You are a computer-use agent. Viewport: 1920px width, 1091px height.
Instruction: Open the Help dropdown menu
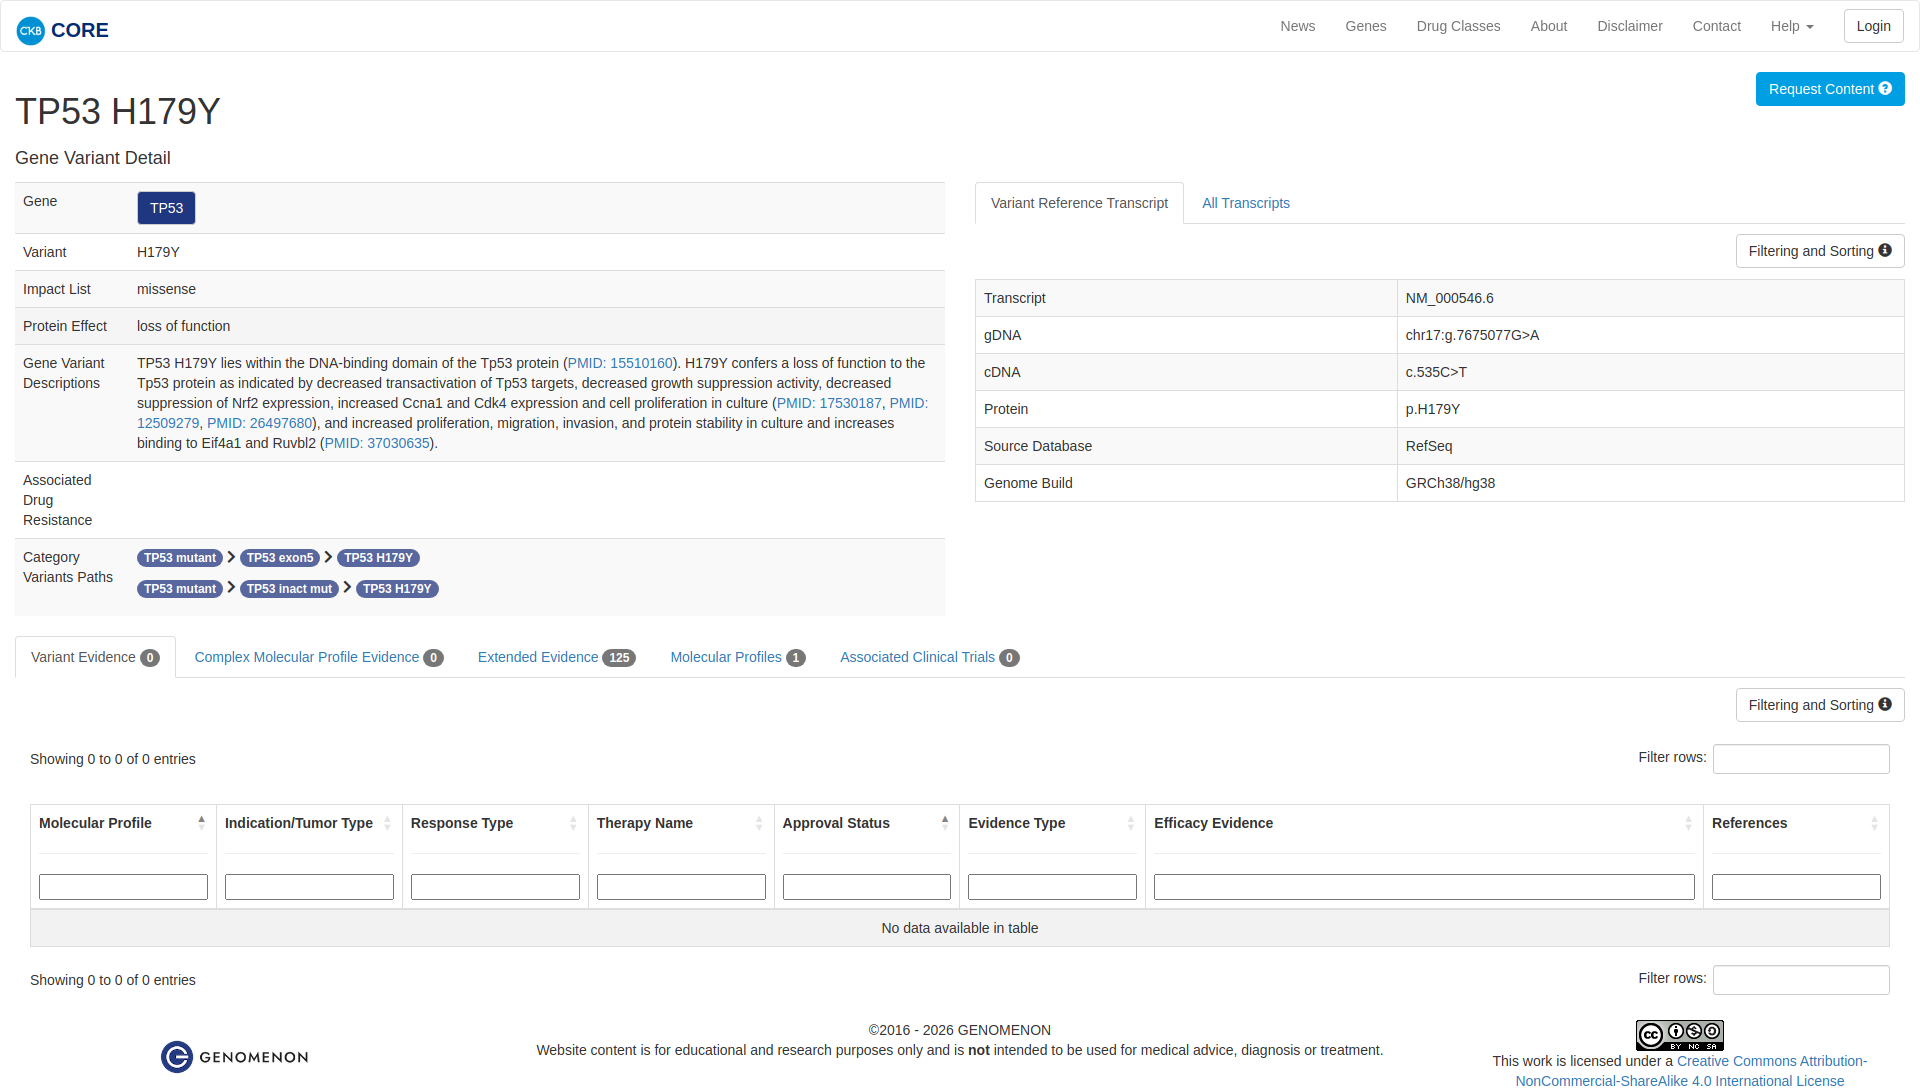[1791, 26]
